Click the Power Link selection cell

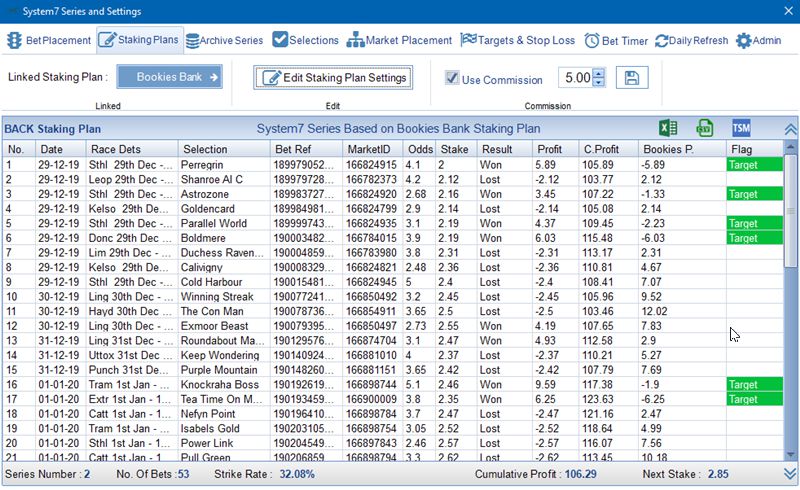[224, 443]
